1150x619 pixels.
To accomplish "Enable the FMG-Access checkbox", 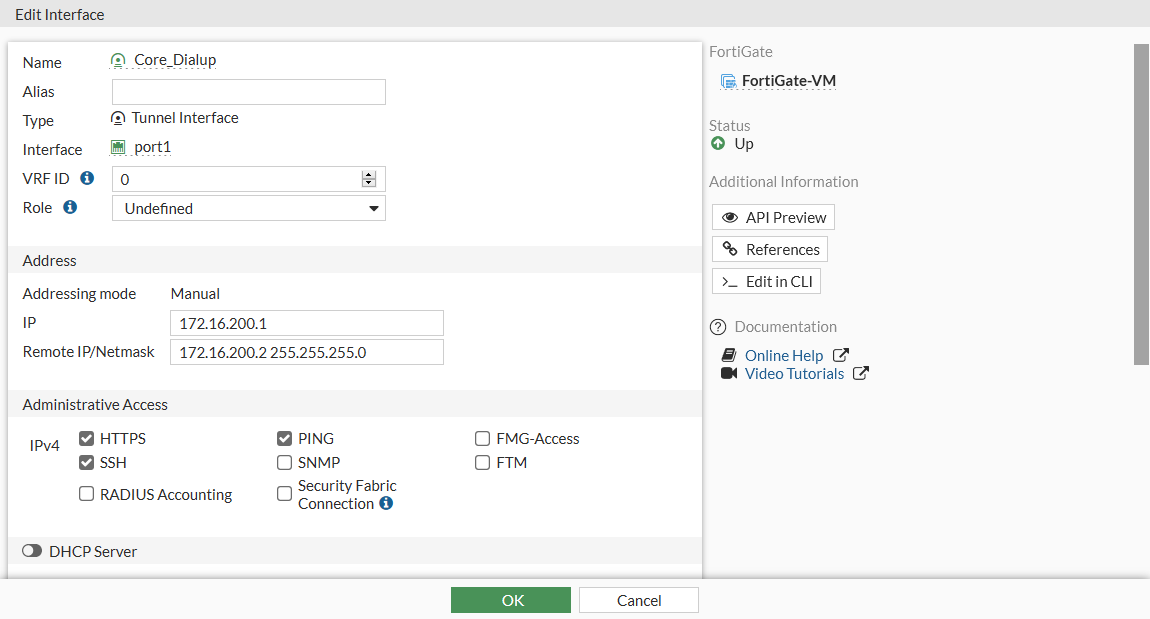I will pyautogui.click(x=483, y=439).
